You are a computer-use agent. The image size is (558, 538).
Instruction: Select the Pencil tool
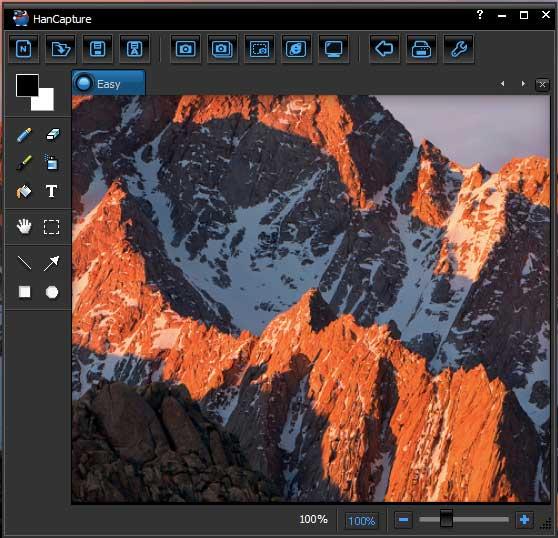click(x=24, y=135)
